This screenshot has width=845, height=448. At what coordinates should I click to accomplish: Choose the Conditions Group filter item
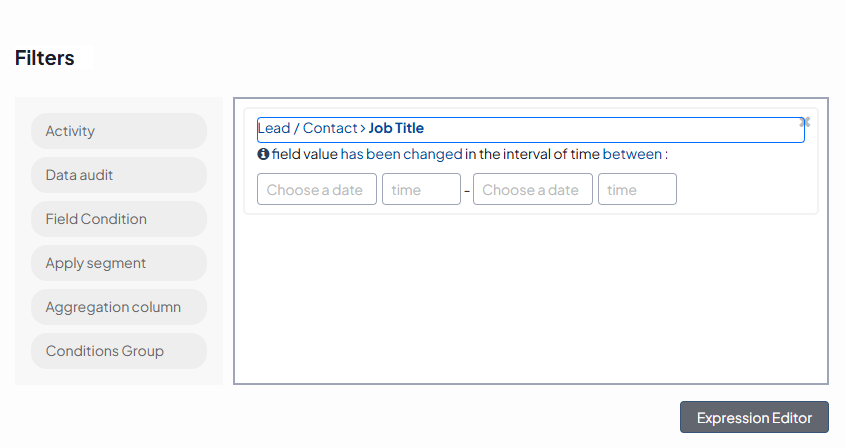pyautogui.click(x=119, y=351)
